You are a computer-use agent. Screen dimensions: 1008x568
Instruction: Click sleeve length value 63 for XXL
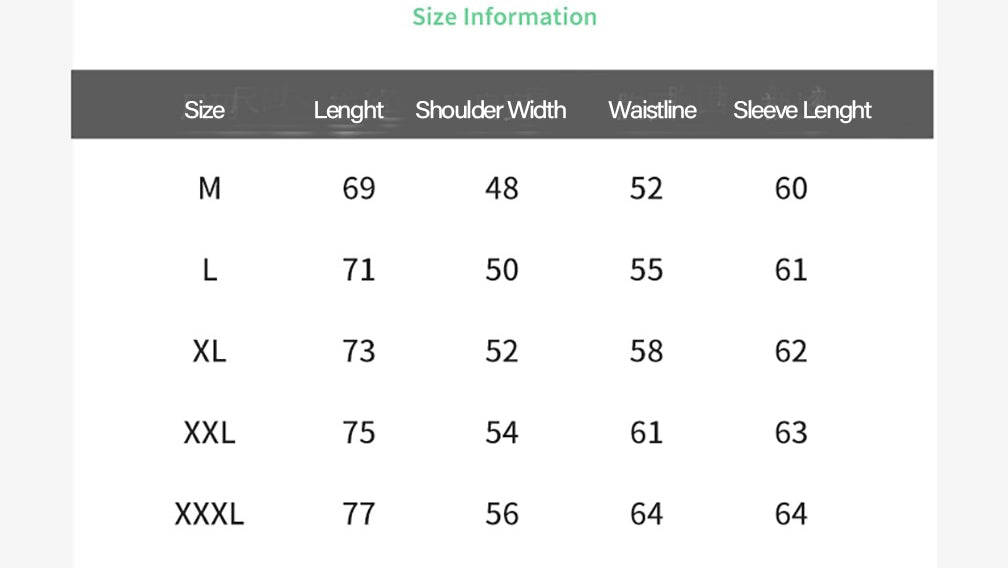click(x=790, y=432)
